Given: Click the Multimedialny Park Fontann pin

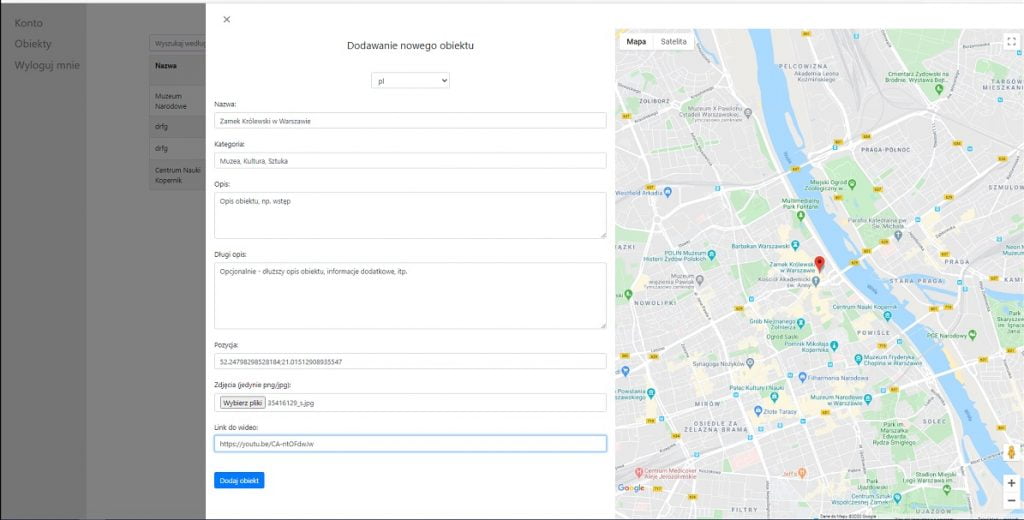Looking at the screenshot, I should point(801,215).
